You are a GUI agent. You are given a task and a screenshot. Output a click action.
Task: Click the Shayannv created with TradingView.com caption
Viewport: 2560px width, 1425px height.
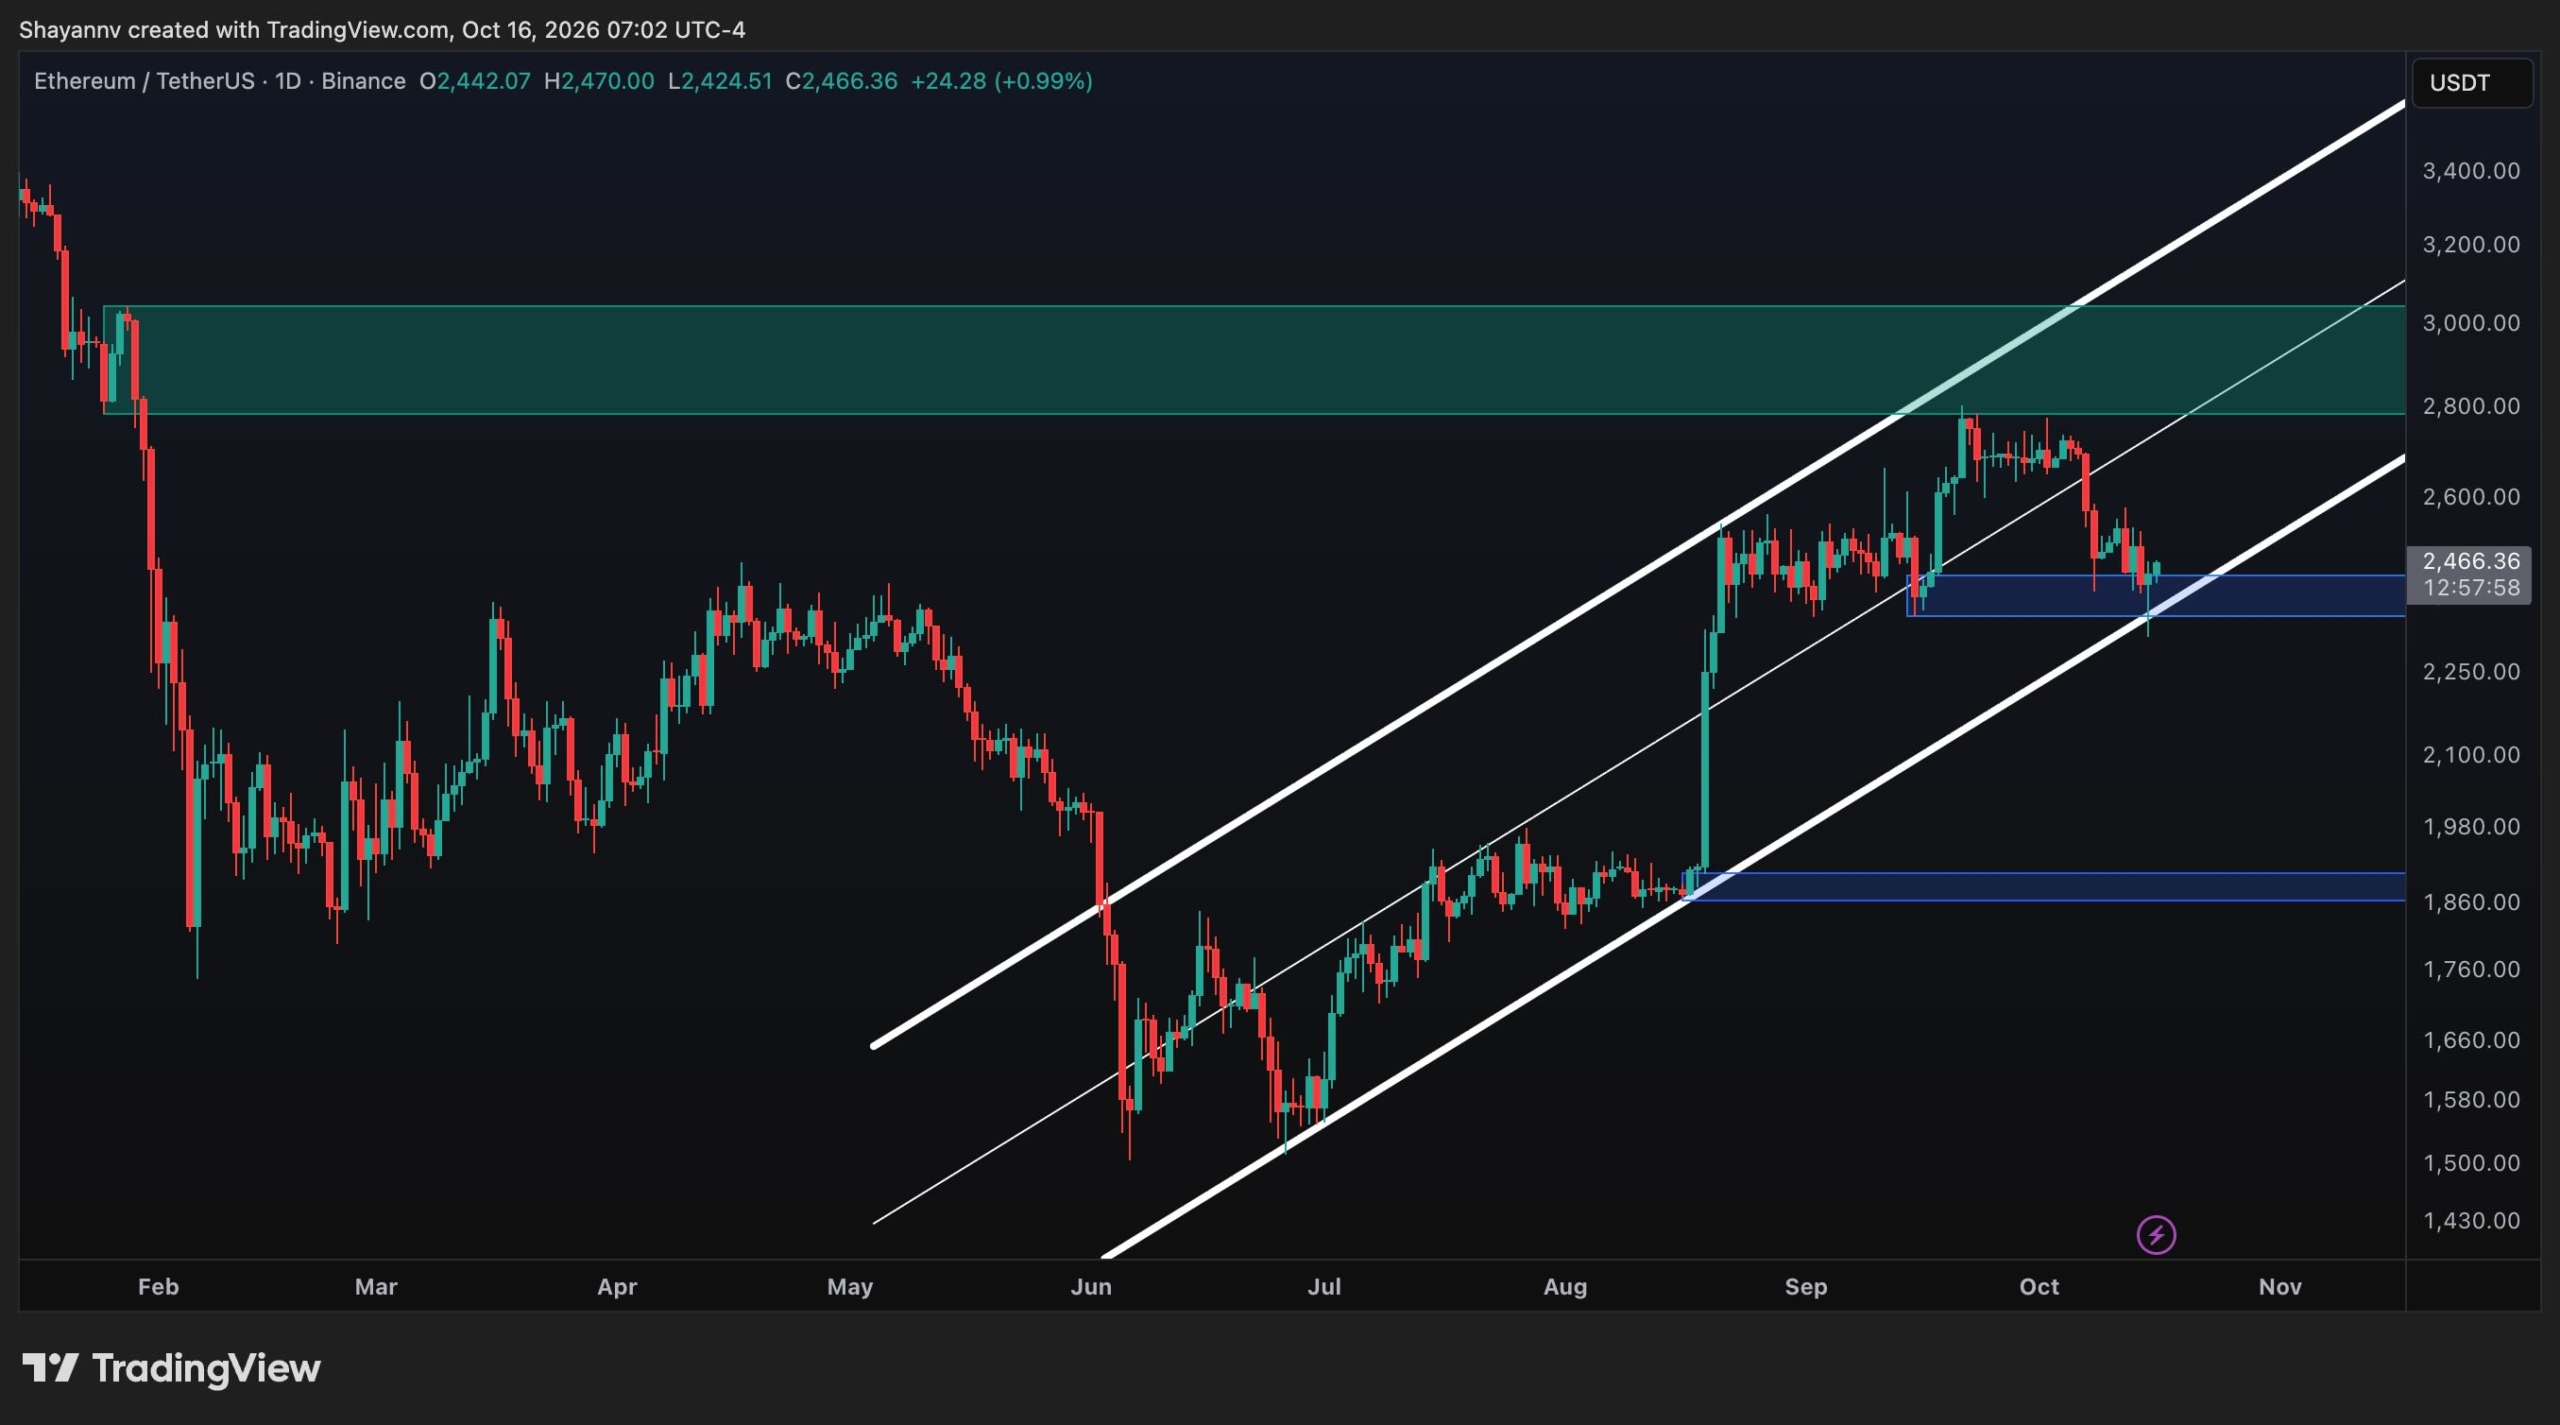[382, 30]
